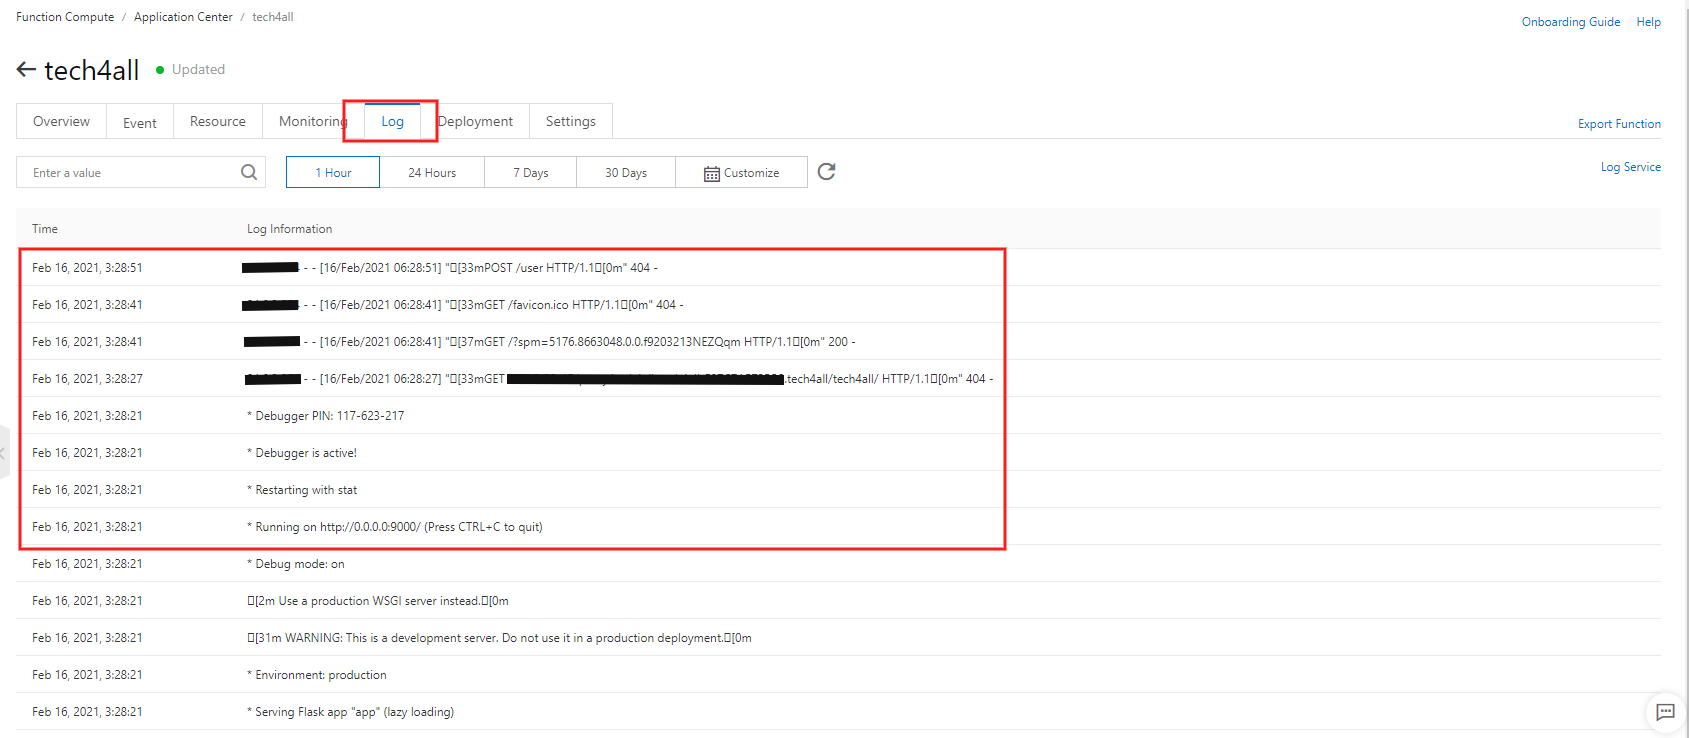
Task: Expand the collapsed left side panel handle
Action: click(4, 453)
